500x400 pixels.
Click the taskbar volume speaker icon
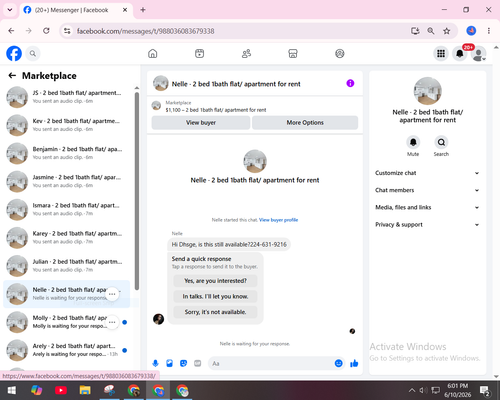tap(423, 390)
